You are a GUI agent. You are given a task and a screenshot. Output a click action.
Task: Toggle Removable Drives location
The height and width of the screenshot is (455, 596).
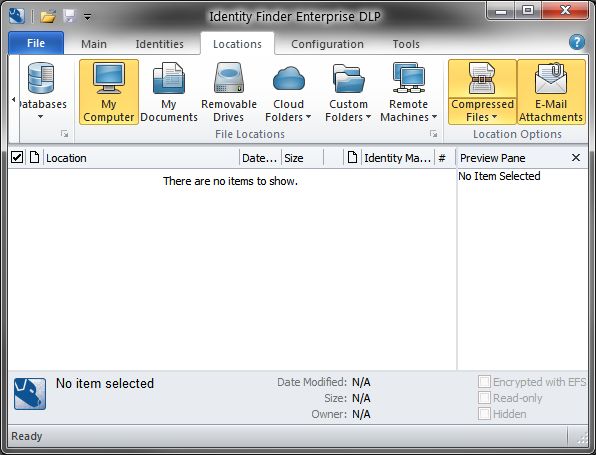[x=229, y=92]
